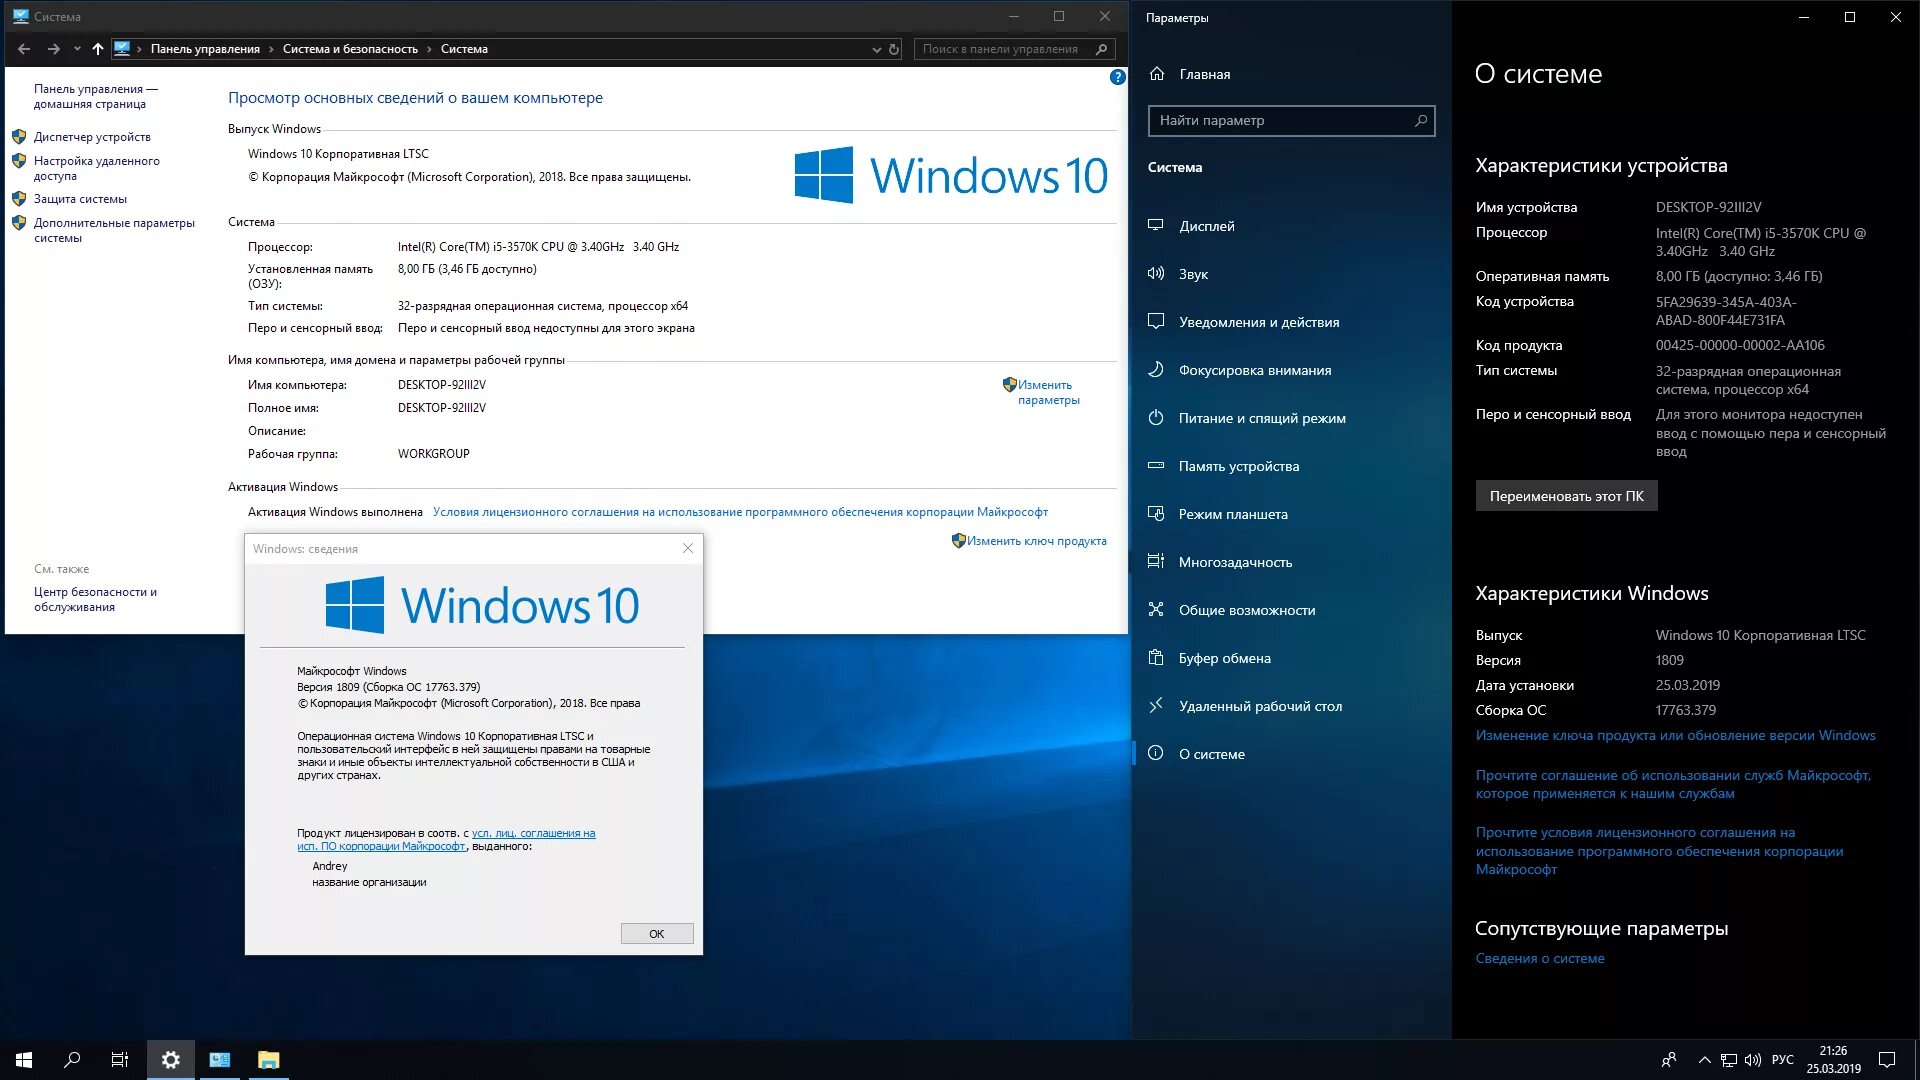Screen dimensions: 1920x1080
Task: Open Sound settings with the speaker icon
Action: [1157, 274]
